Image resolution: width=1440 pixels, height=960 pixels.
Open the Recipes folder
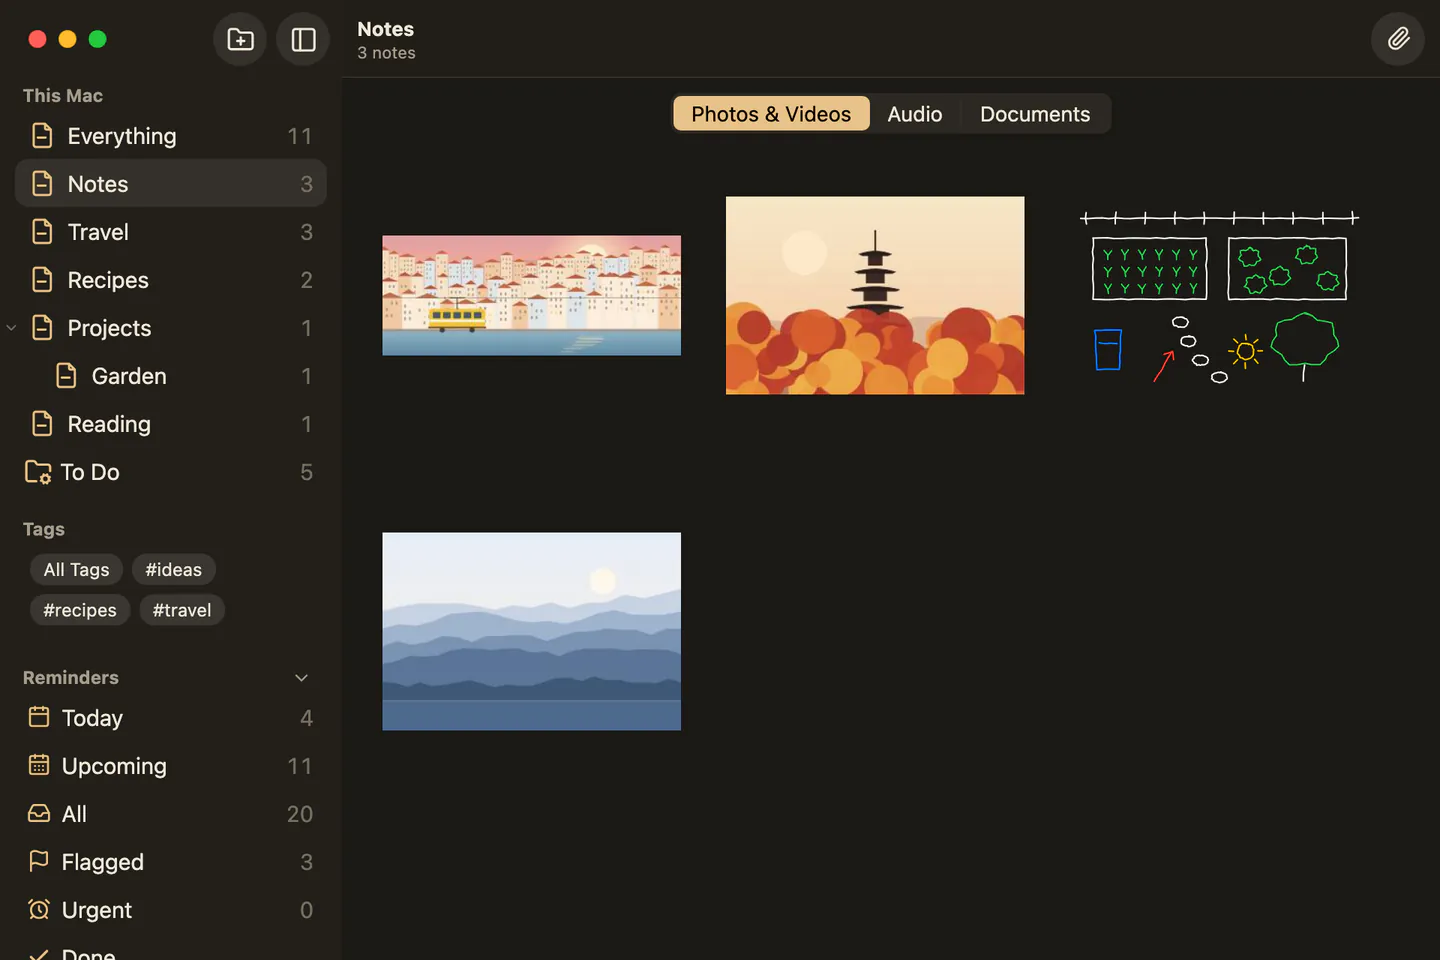pos(171,280)
